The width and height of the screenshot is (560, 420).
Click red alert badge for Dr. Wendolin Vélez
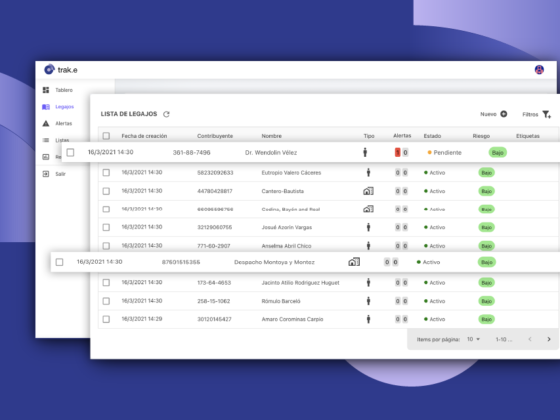(397, 152)
